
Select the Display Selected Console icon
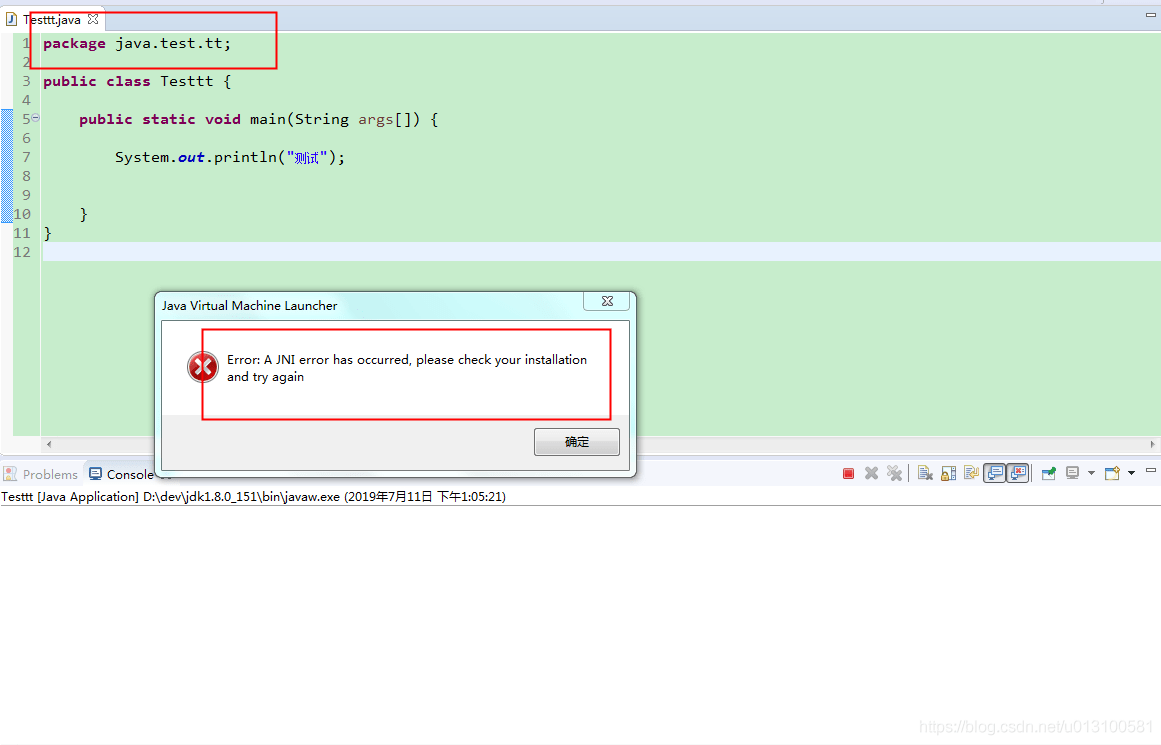(x=1072, y=473)
